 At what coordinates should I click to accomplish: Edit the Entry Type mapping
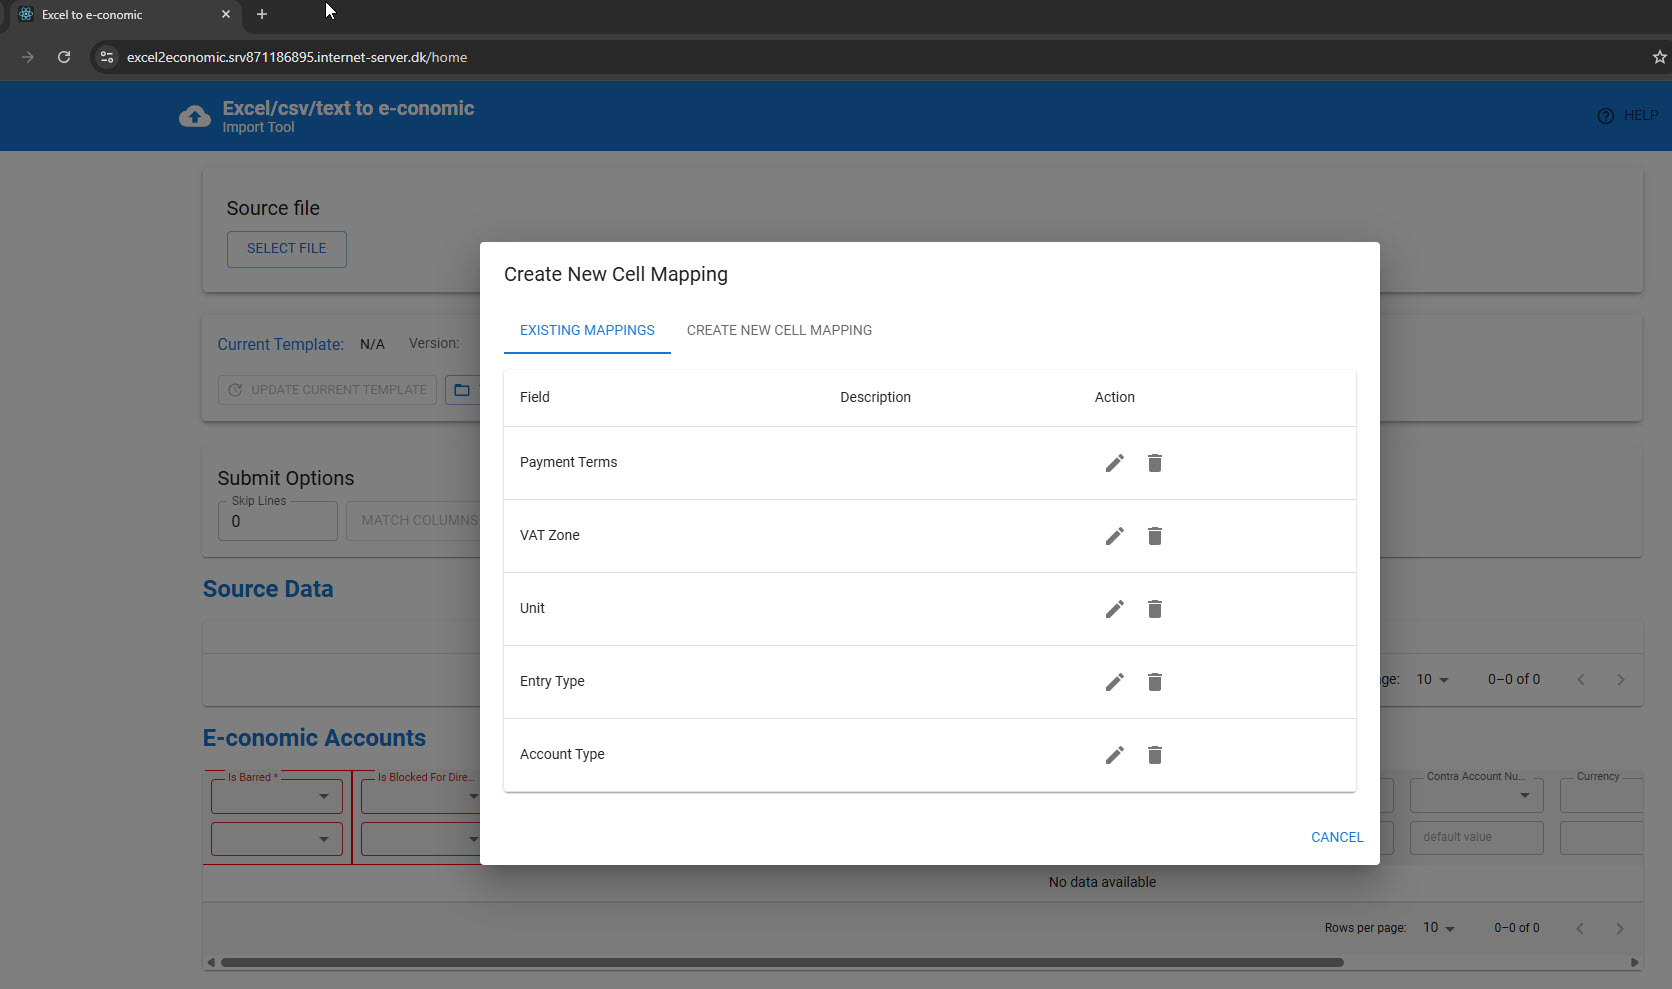pyautogui.click(x=1115, y=682)
